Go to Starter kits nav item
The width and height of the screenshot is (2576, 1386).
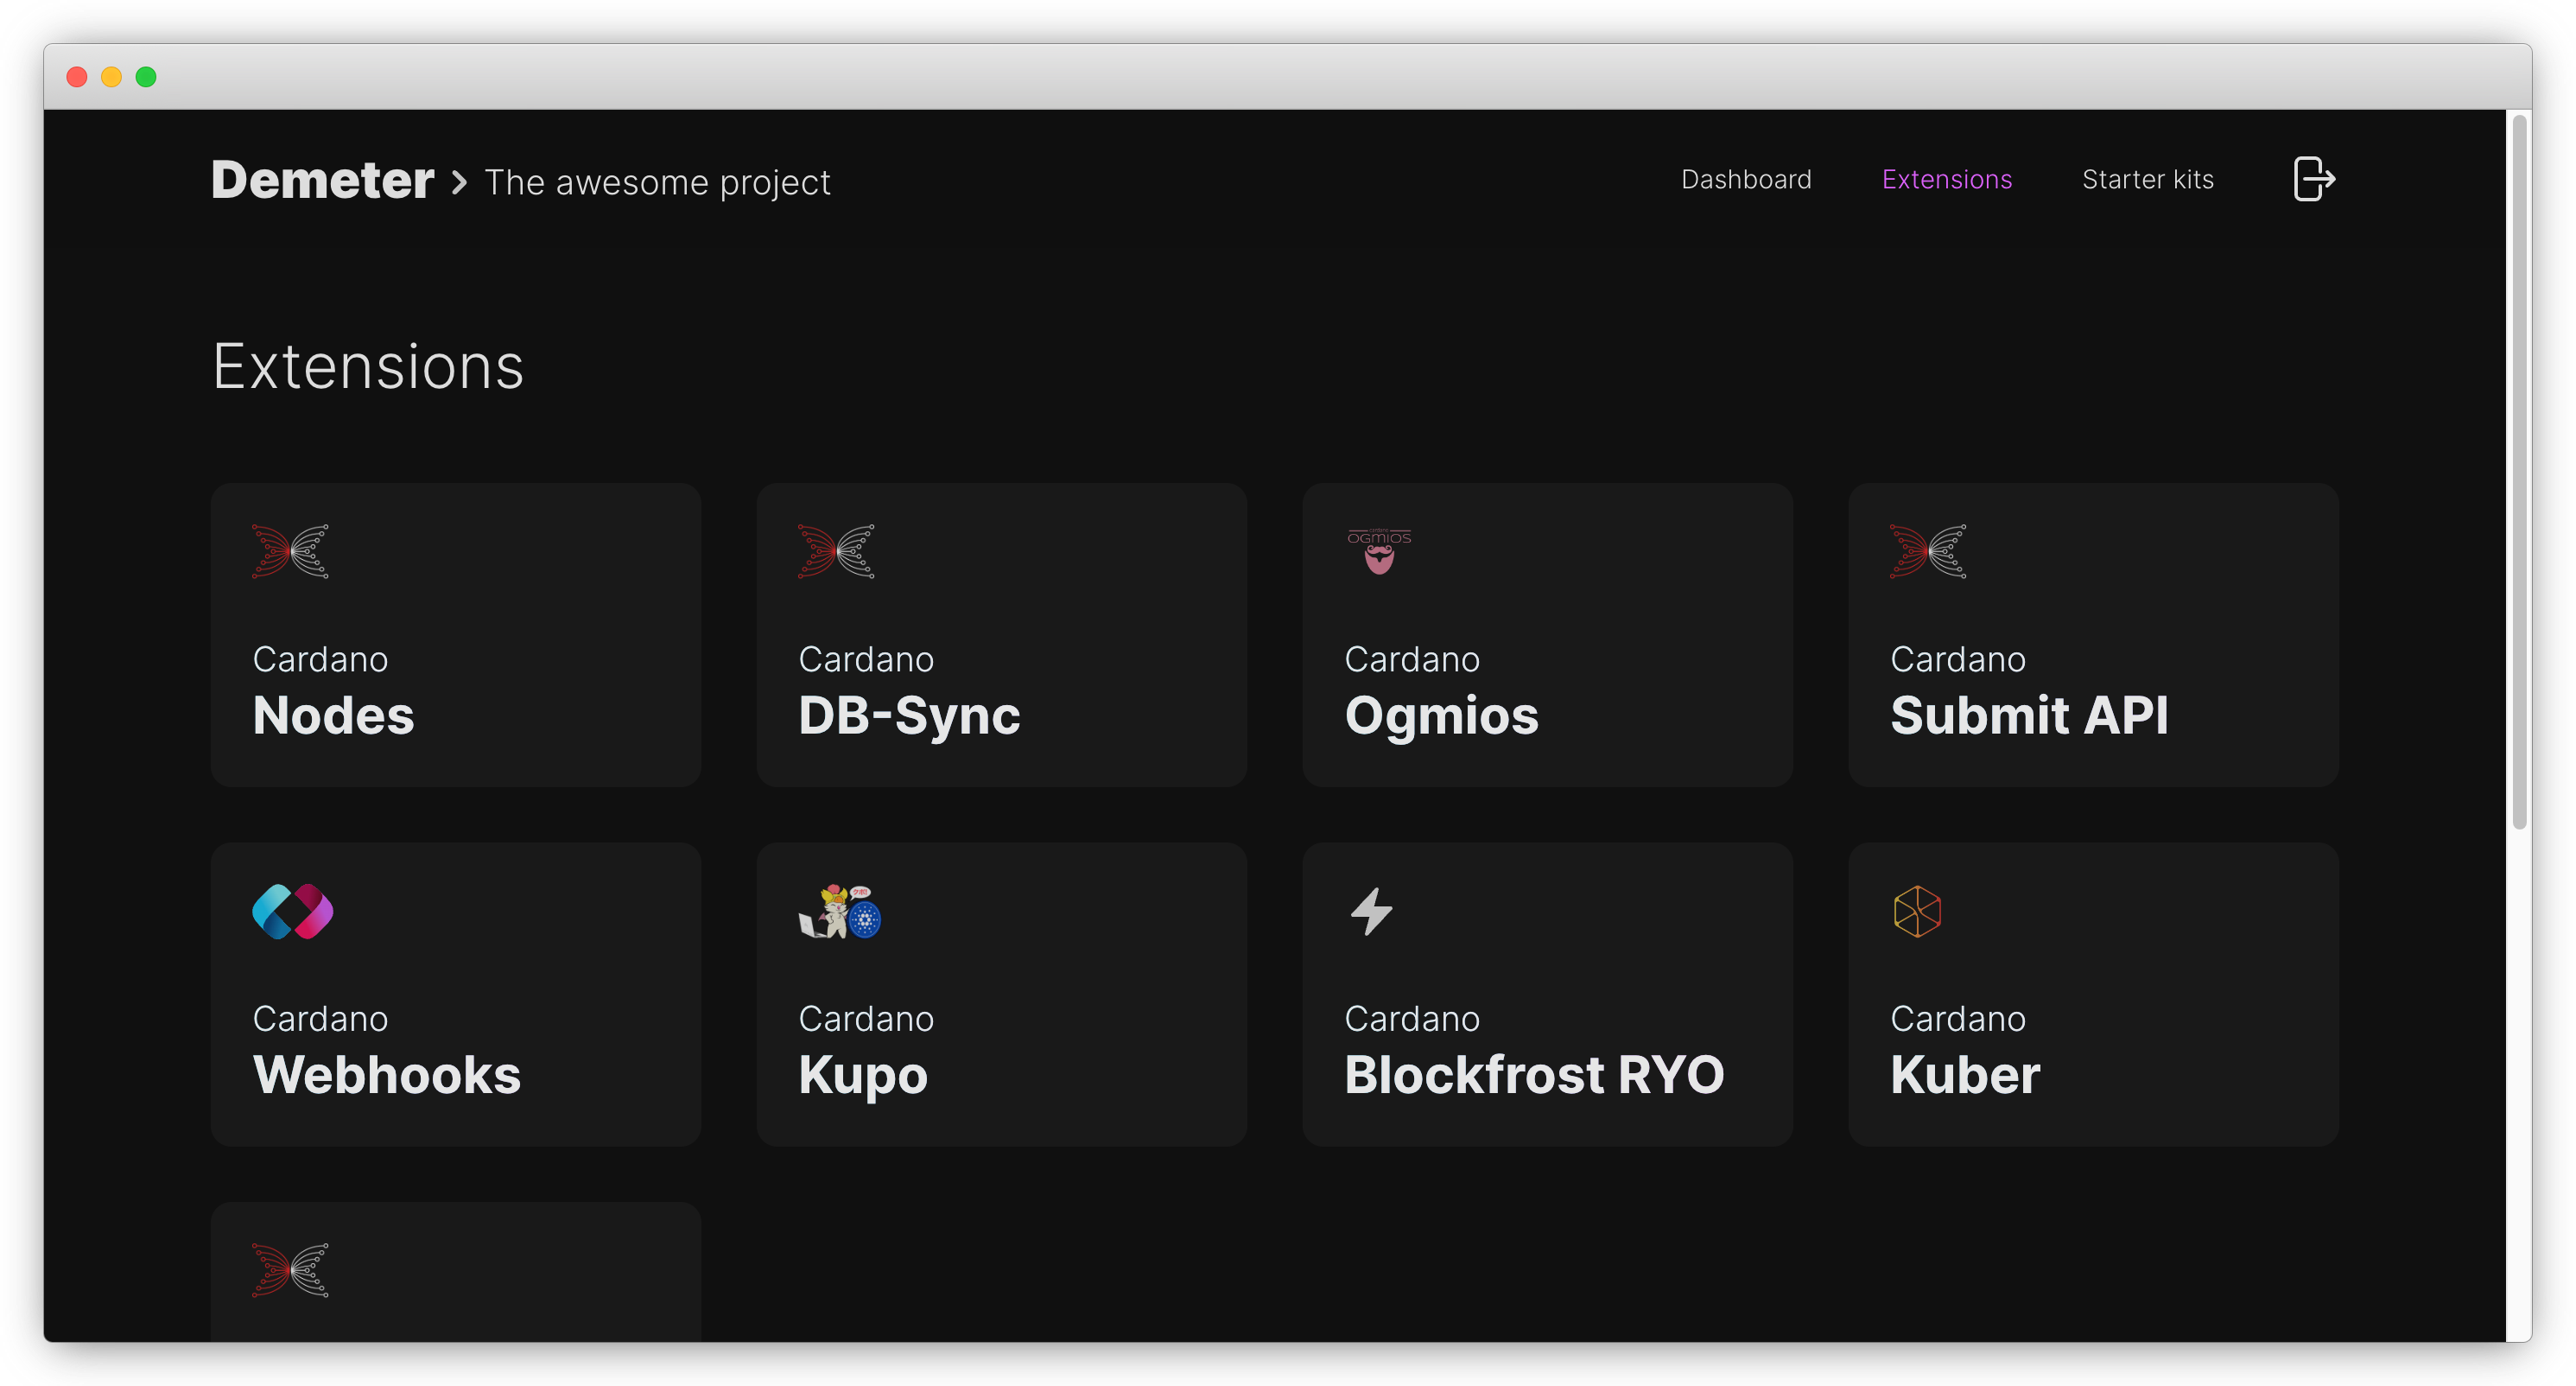tap(2147, 179)
